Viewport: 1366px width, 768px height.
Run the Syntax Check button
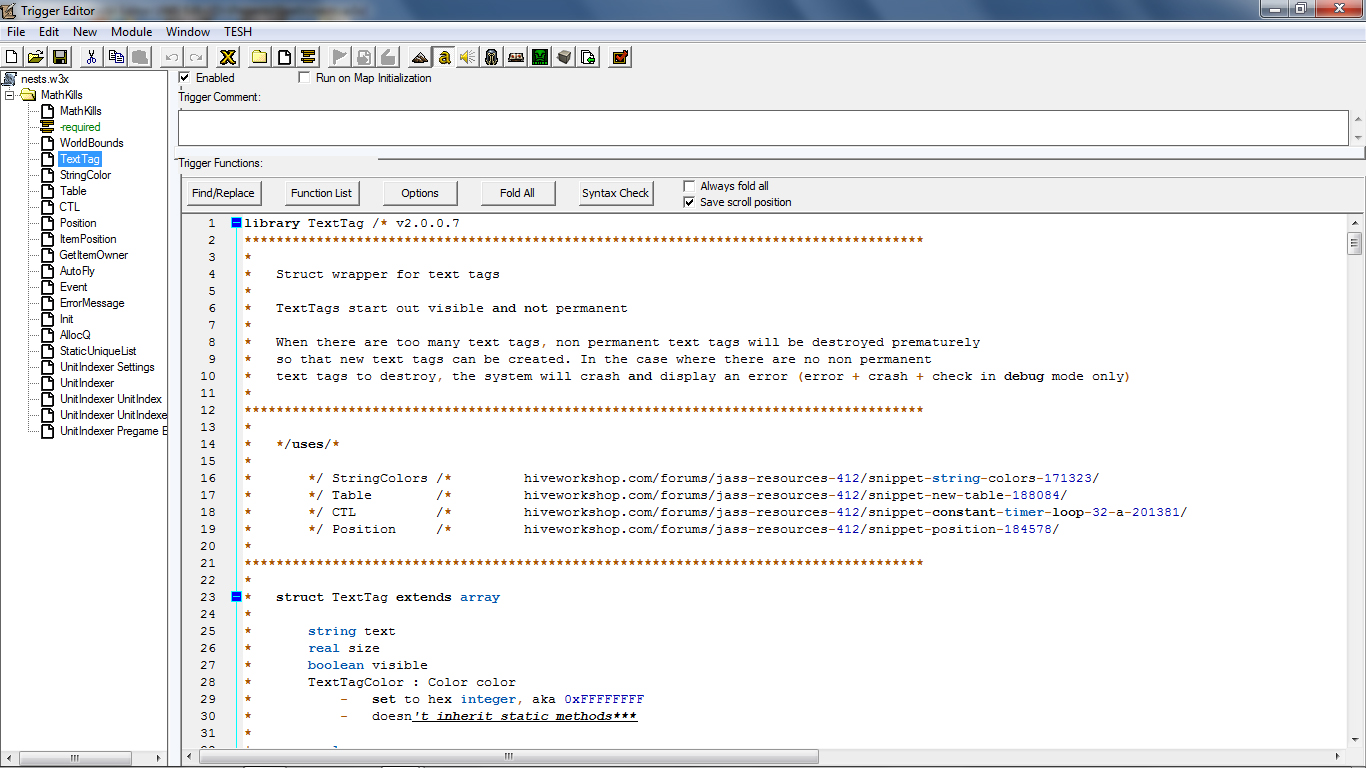pos(616,193)
